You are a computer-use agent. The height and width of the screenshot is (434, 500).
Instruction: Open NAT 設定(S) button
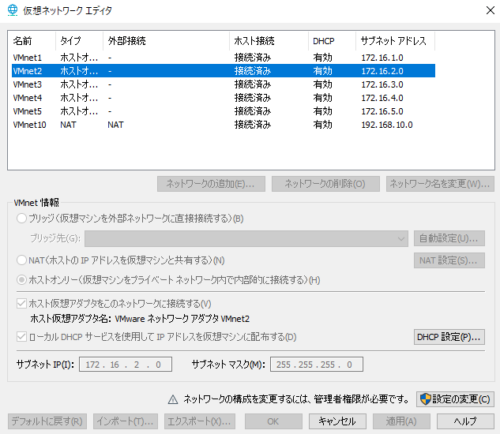coord(449,260)
